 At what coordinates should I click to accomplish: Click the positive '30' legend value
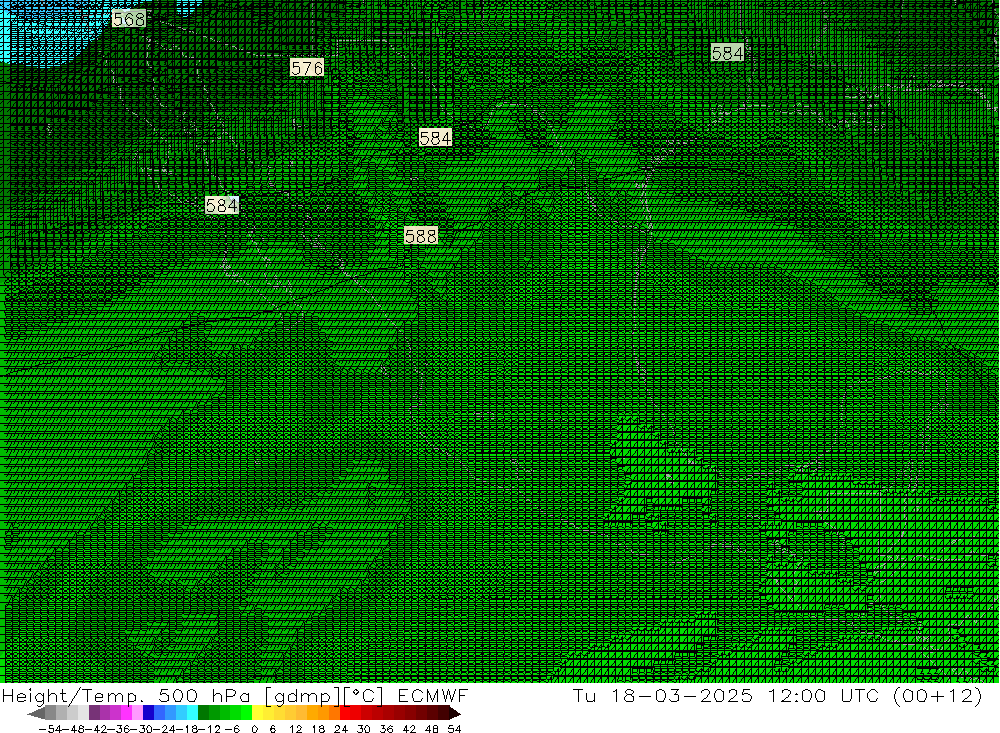pos(364,729)
